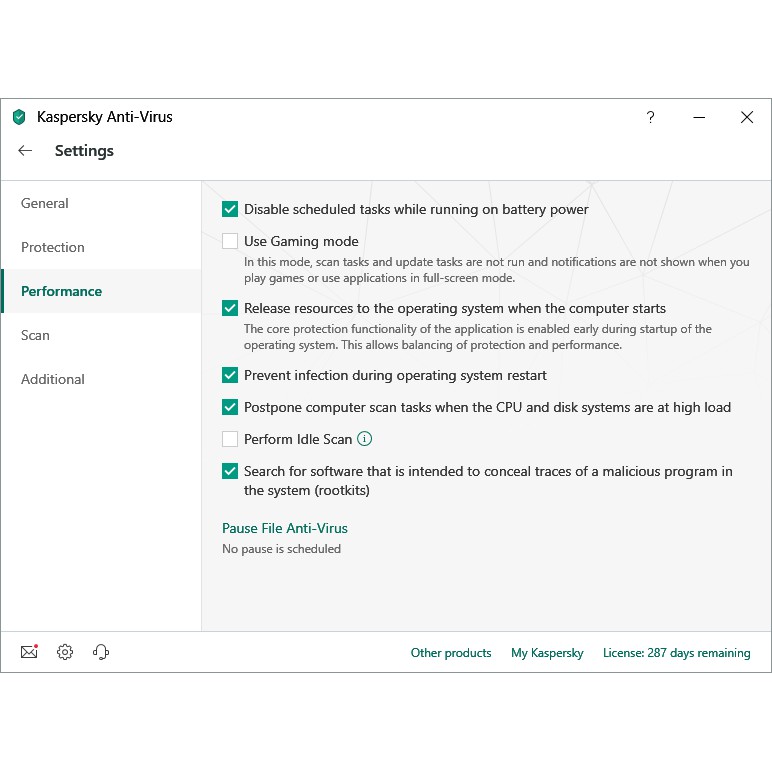The image size is (772, 772).
Task: Toggle the rootkits search checkbox
Action: [230, 471]
